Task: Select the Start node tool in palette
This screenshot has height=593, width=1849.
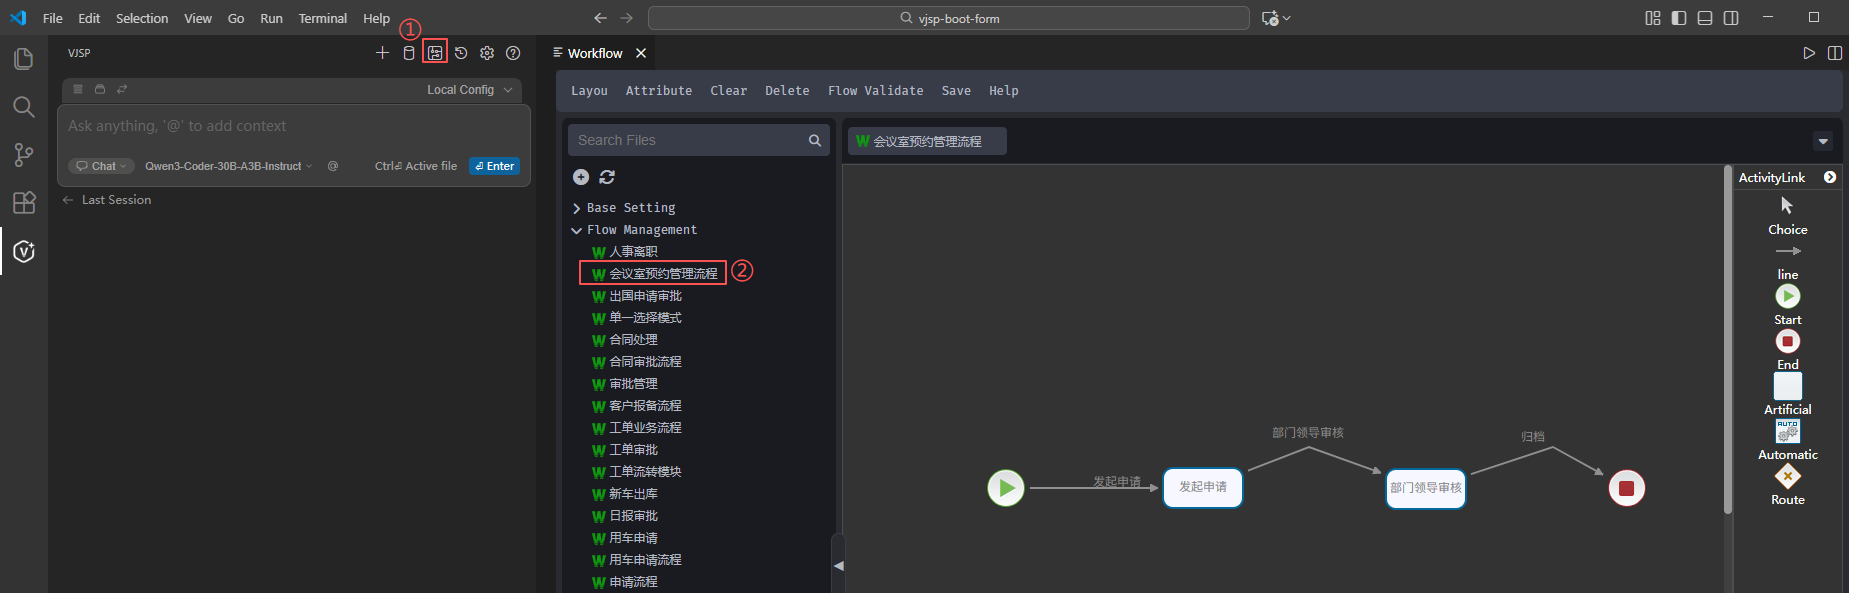Action: pos(1787,297)
